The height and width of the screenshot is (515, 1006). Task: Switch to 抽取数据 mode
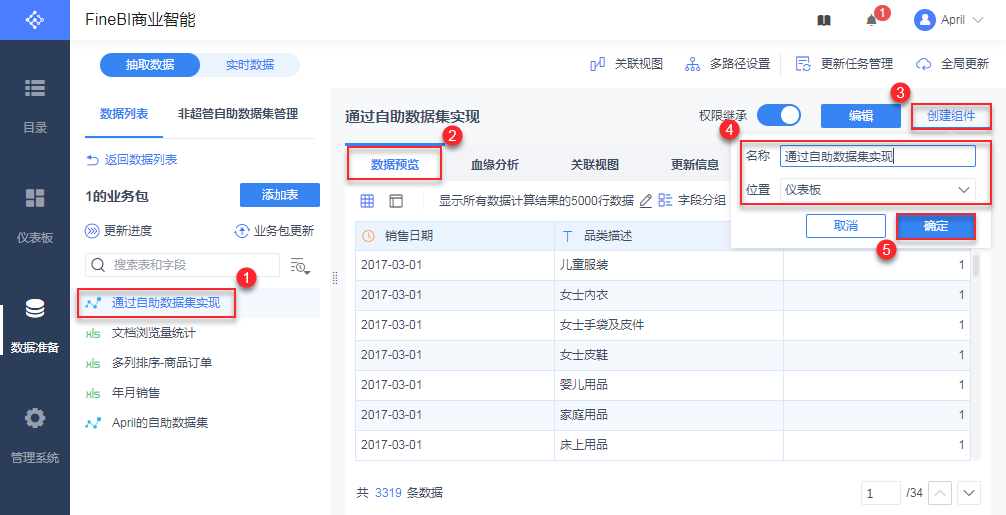[150, 65]
